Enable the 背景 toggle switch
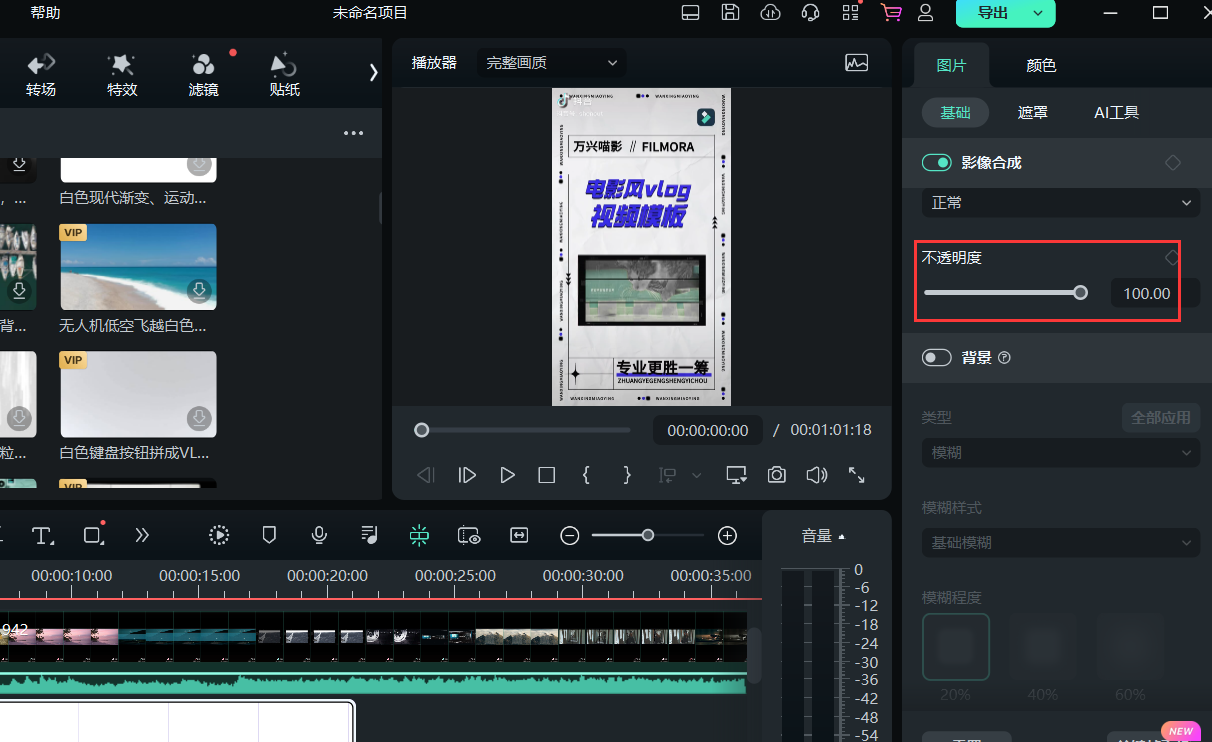Viewport: 1212px width, 742px height. pos(936,358)
